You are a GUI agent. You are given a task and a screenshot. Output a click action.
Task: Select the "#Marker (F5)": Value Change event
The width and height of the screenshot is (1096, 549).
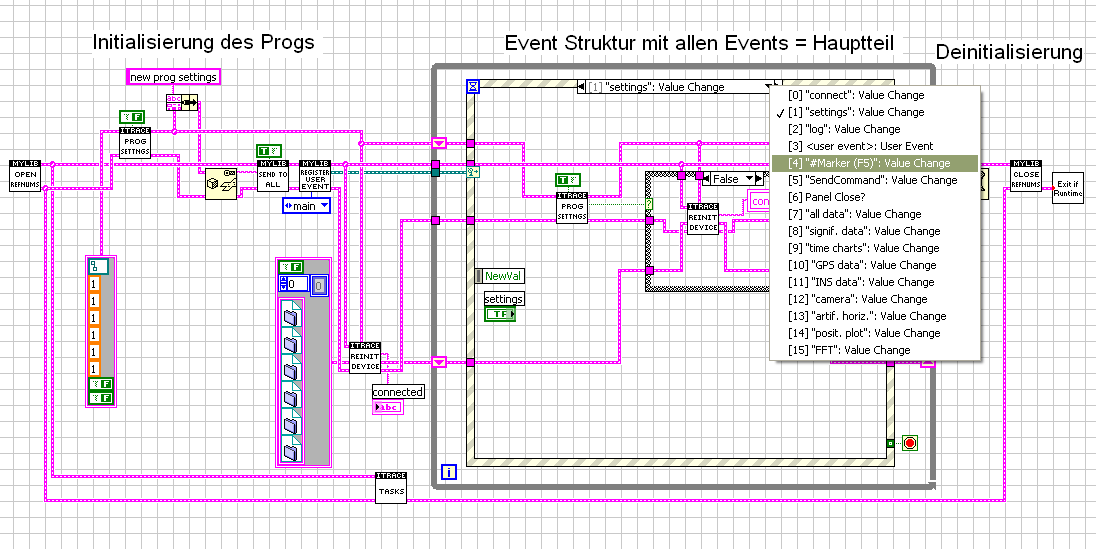pyautogui.click(x=874, y=163)
